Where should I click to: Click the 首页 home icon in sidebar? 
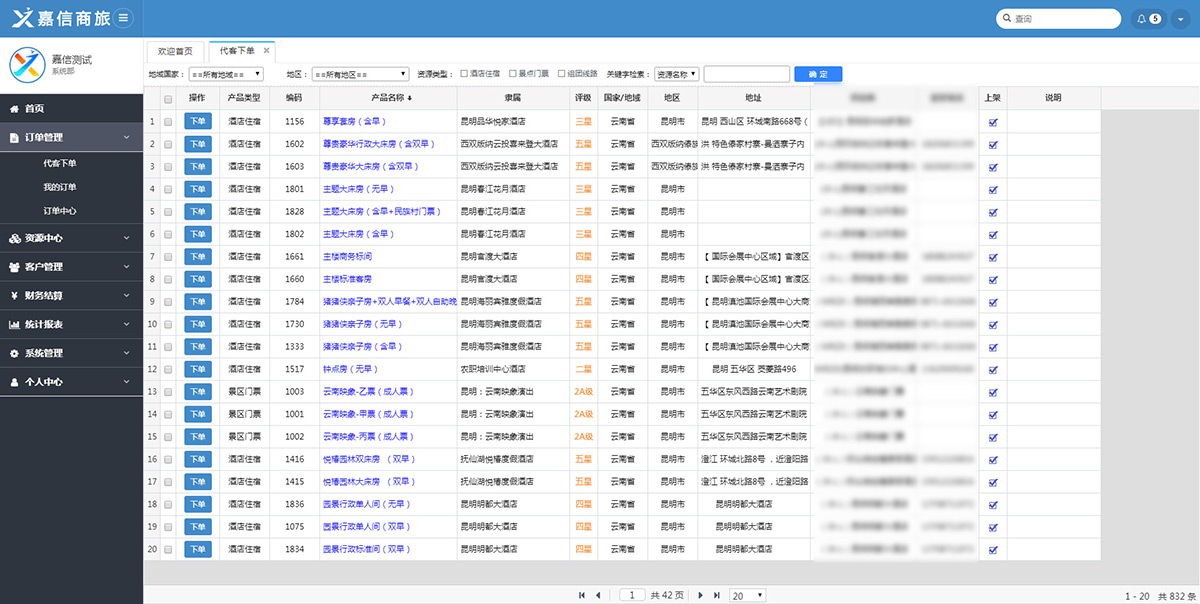click(x=14, y=108)
